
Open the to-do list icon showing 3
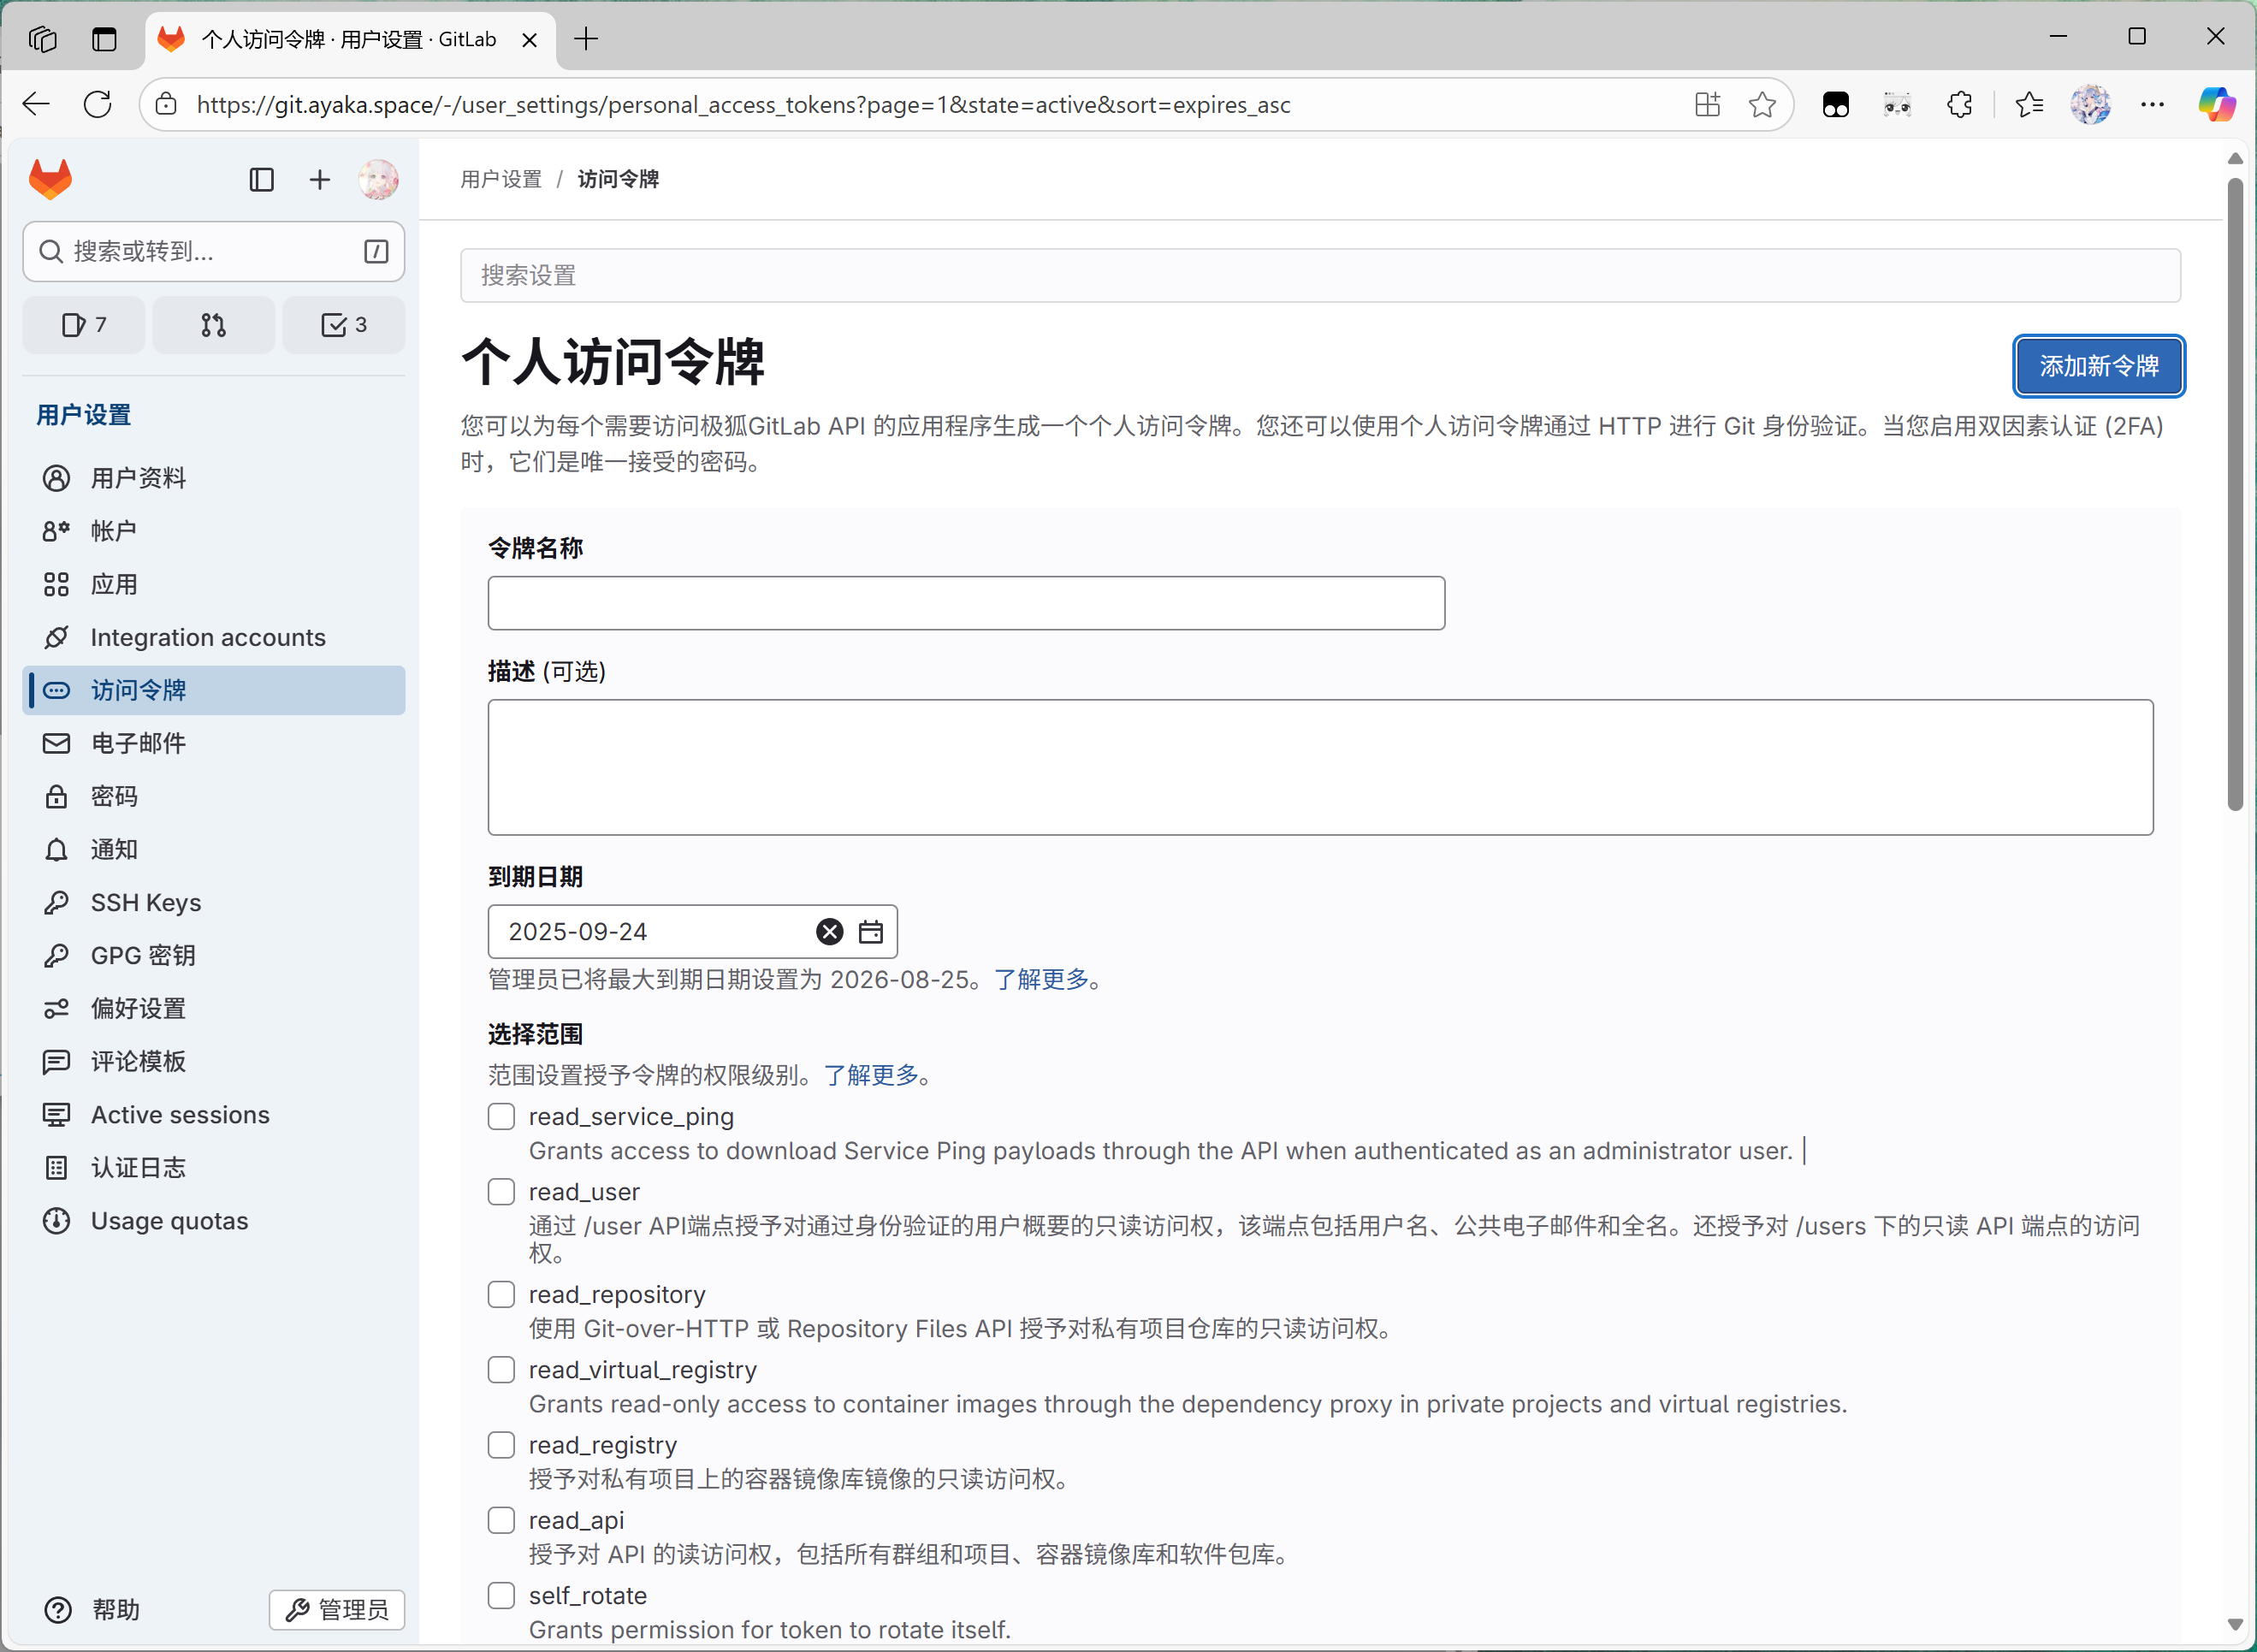(x=343, y=324)
